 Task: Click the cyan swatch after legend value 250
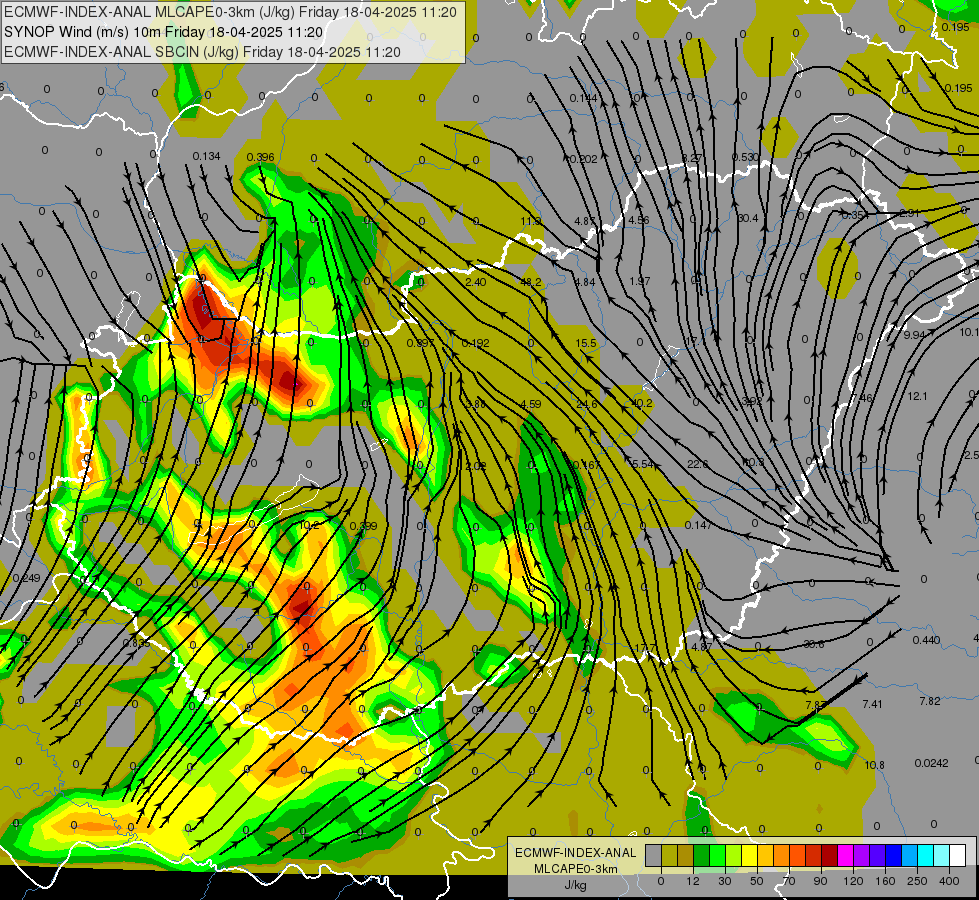click(926, 856)
